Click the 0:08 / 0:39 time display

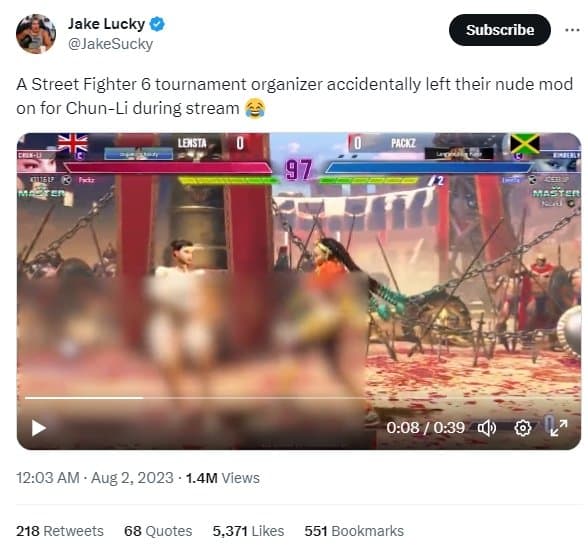click(425, 428)
